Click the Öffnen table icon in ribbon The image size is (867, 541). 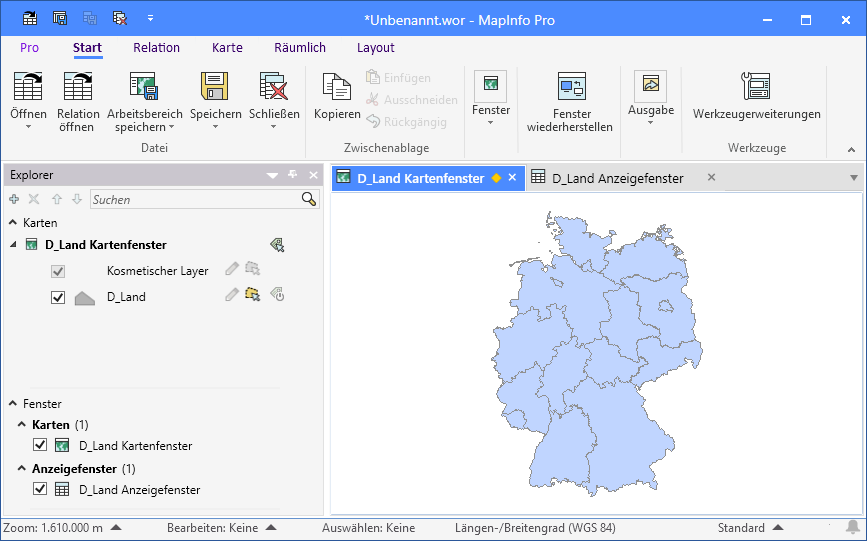pos(28,86)
